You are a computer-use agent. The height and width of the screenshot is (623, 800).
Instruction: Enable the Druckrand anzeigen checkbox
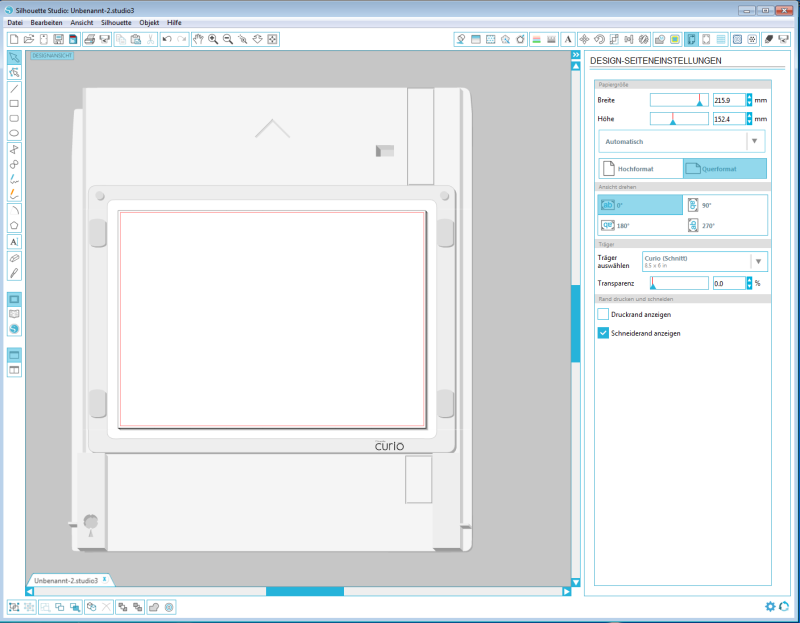pyautogui.click(x=603, y=314)
